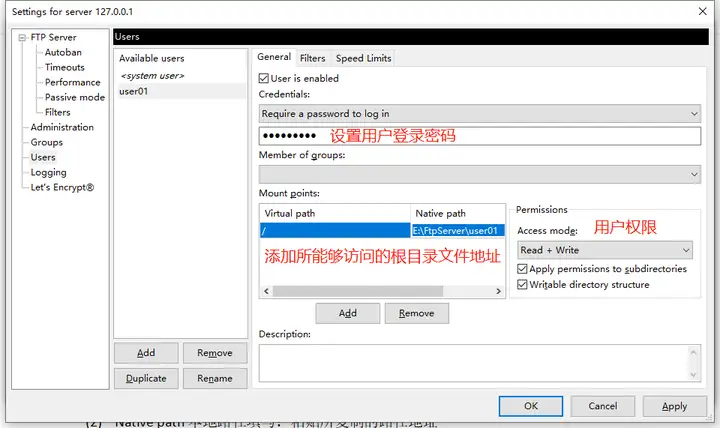
Task: Click the Native path column header
Action: pos(458,214)
